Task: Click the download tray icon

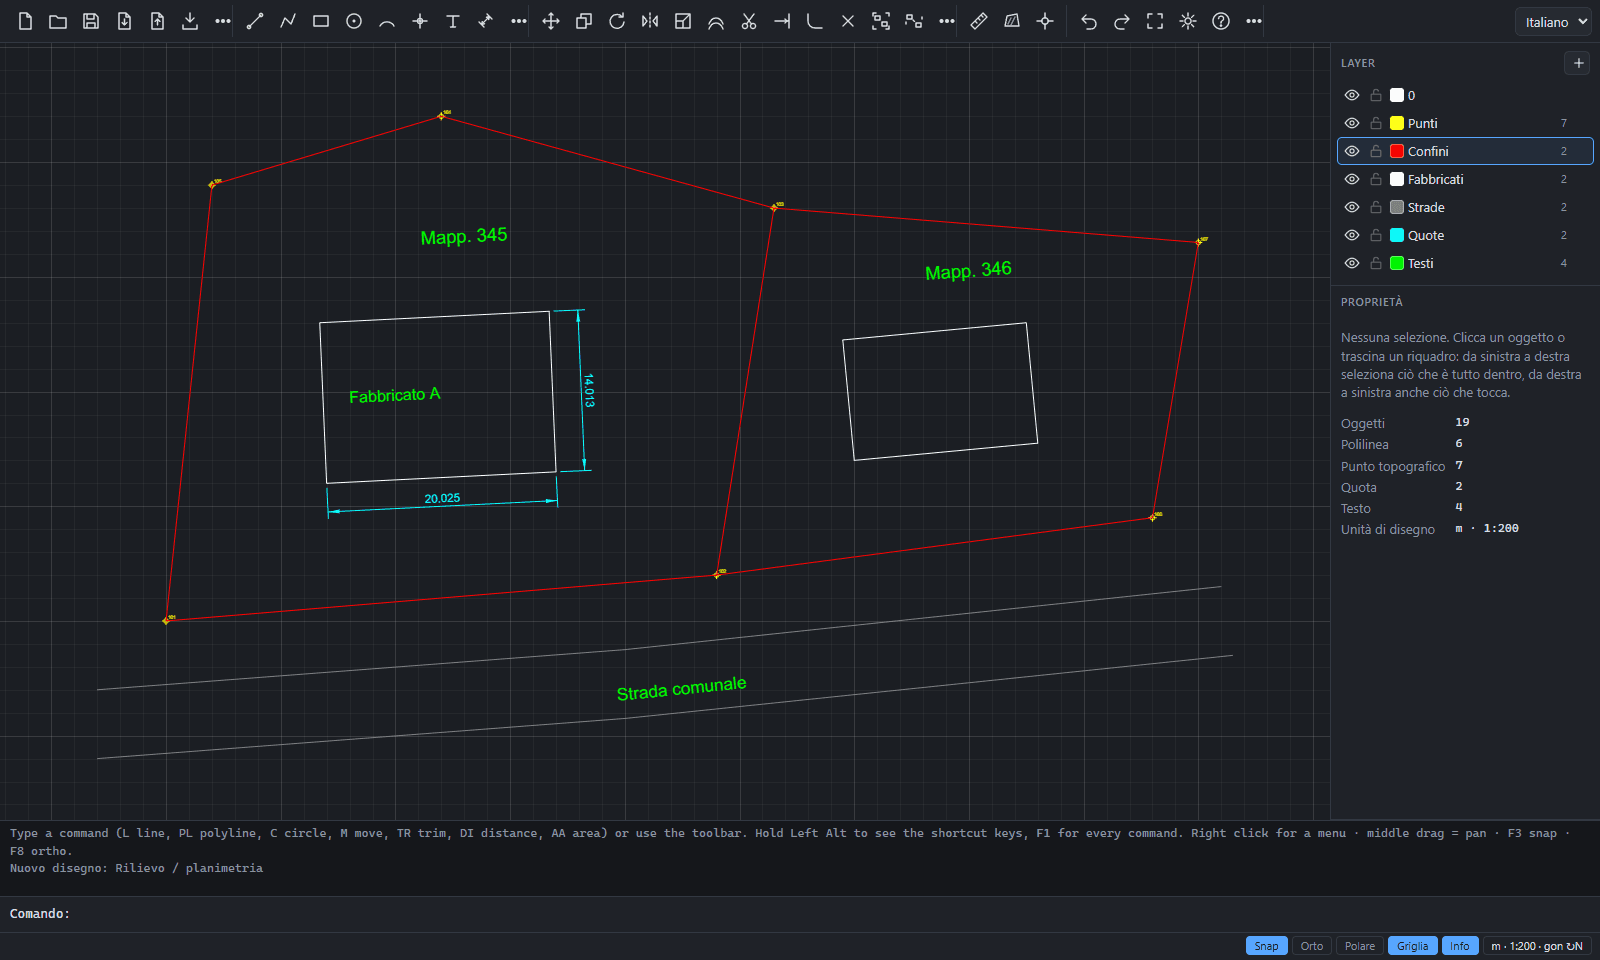Action: 190,21
